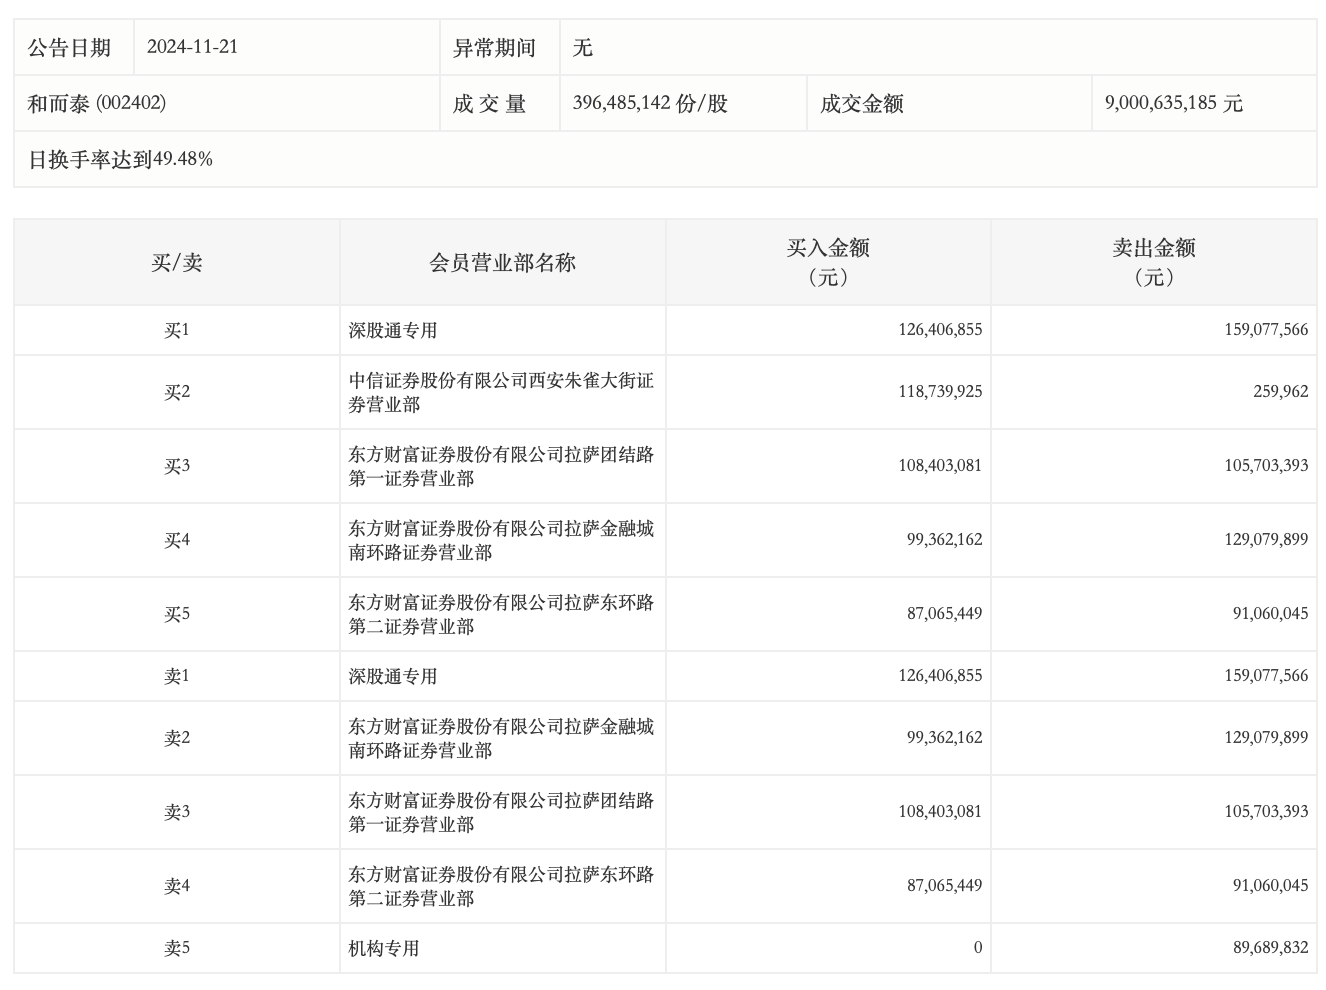The height and width of the screenshot is (990, 1326).
Task: Open the 中信证券西安朱雀大街证券营业部 entry
Action: click(498, 391)
